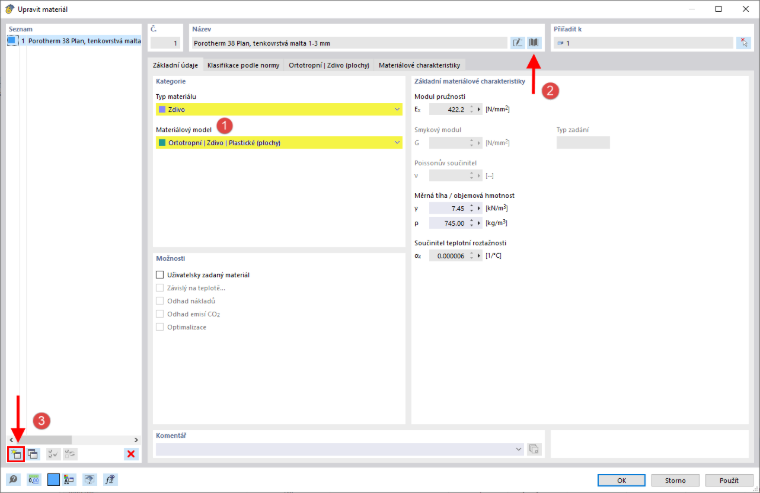The image size is (760, 493).
Task: Click the blue swatch of material 1 in list
Action: point(12,41)
